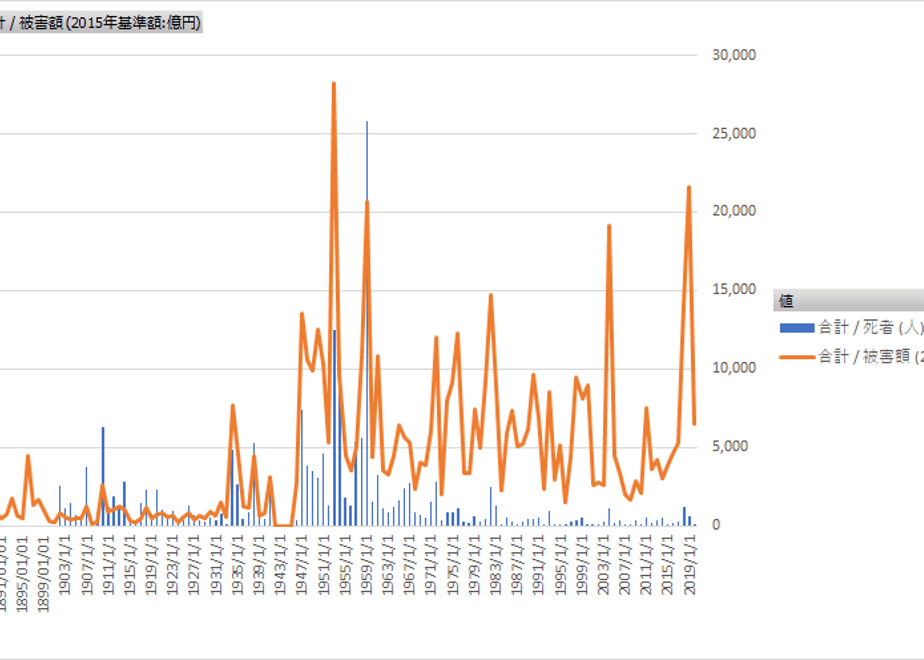
Task: Click the 1919/1/1 date axis label
Action: (151, 565)
